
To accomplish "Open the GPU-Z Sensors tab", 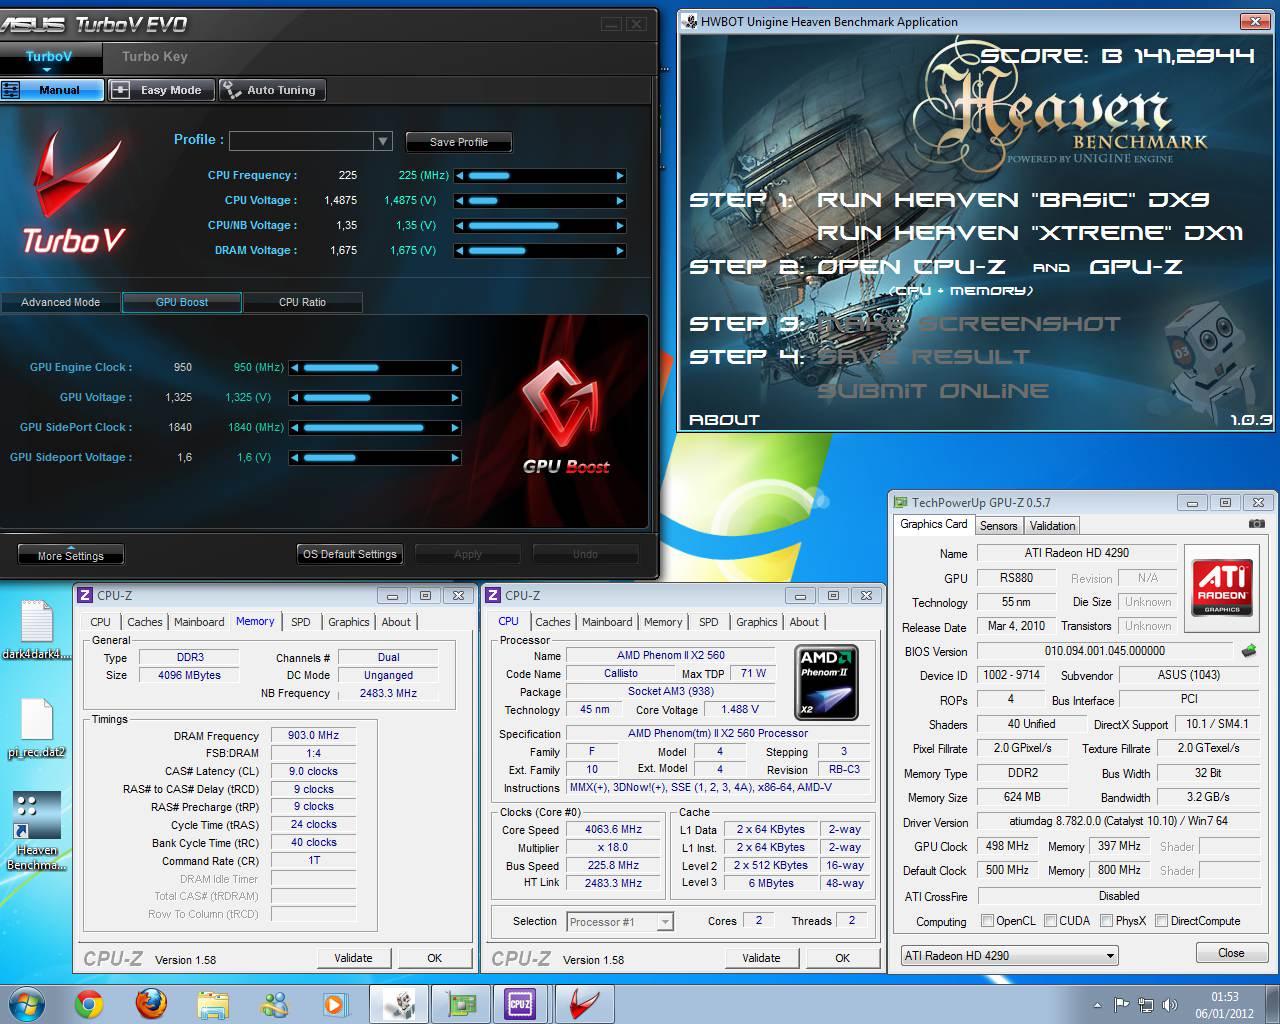I will [x=998, y=526].
